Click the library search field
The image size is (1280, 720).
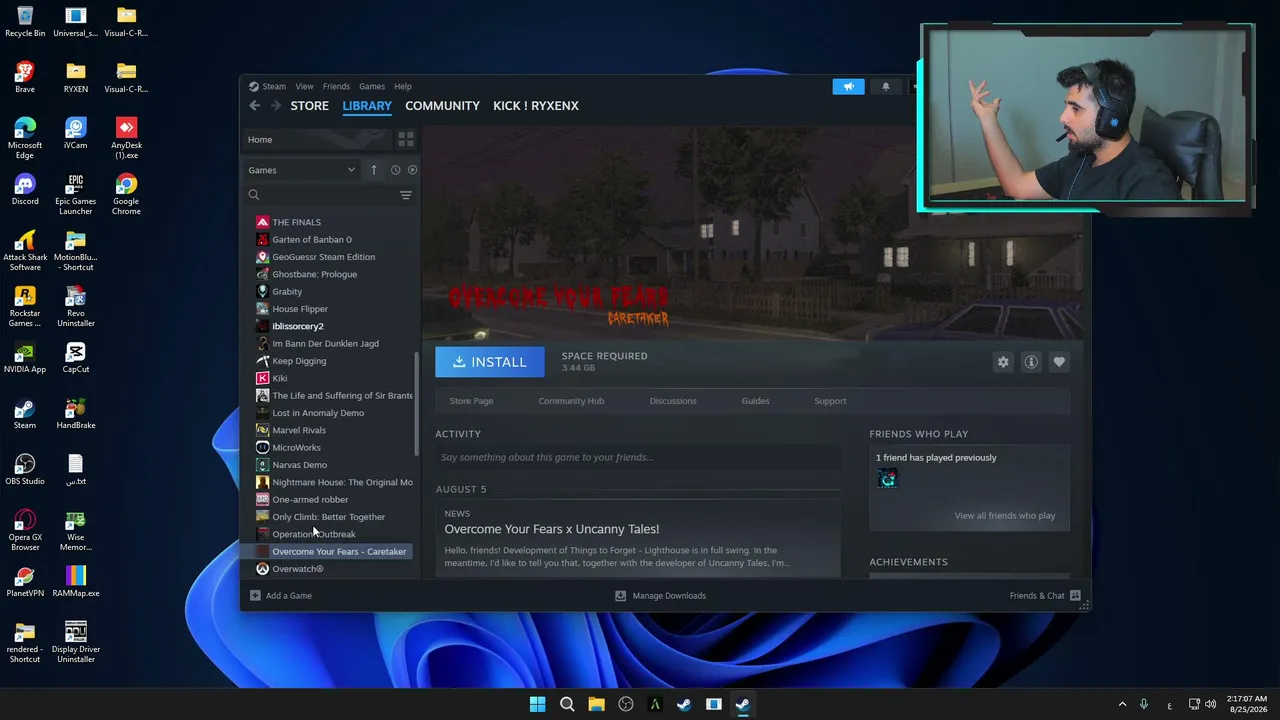[321, 195]
